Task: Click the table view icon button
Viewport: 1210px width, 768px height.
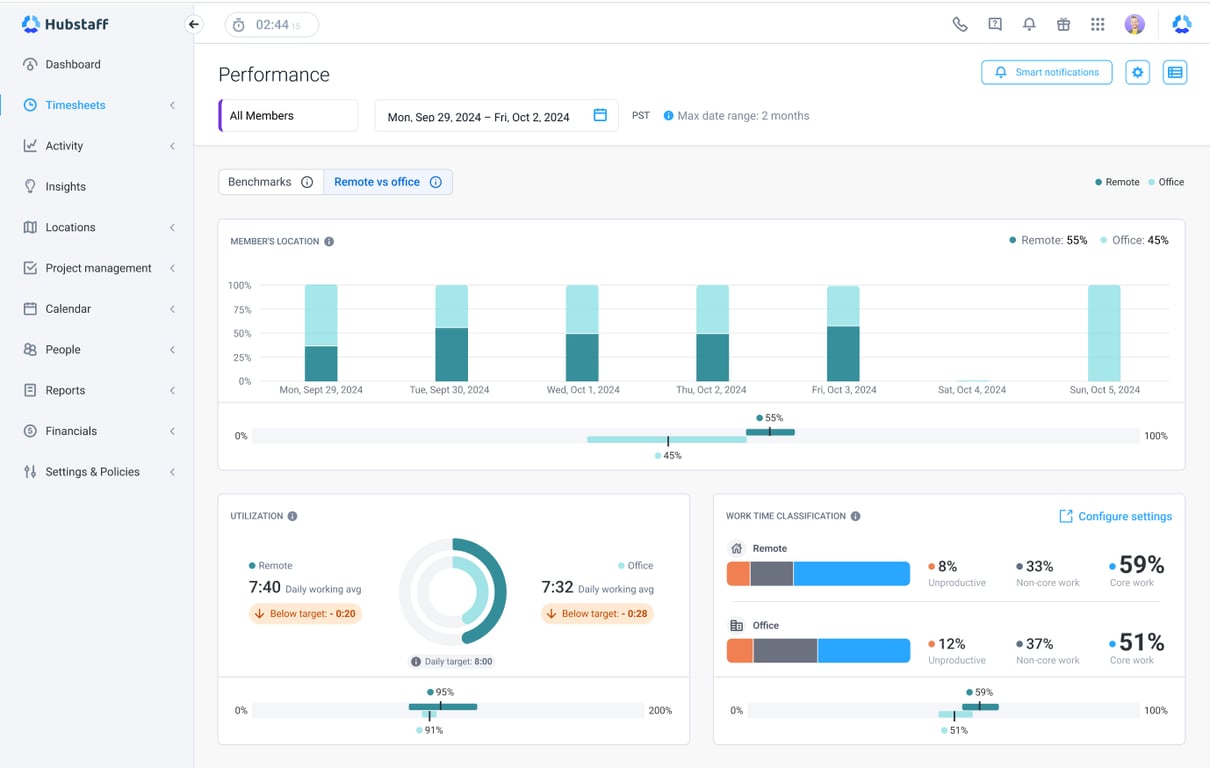Action: [x=1175, y=73]
